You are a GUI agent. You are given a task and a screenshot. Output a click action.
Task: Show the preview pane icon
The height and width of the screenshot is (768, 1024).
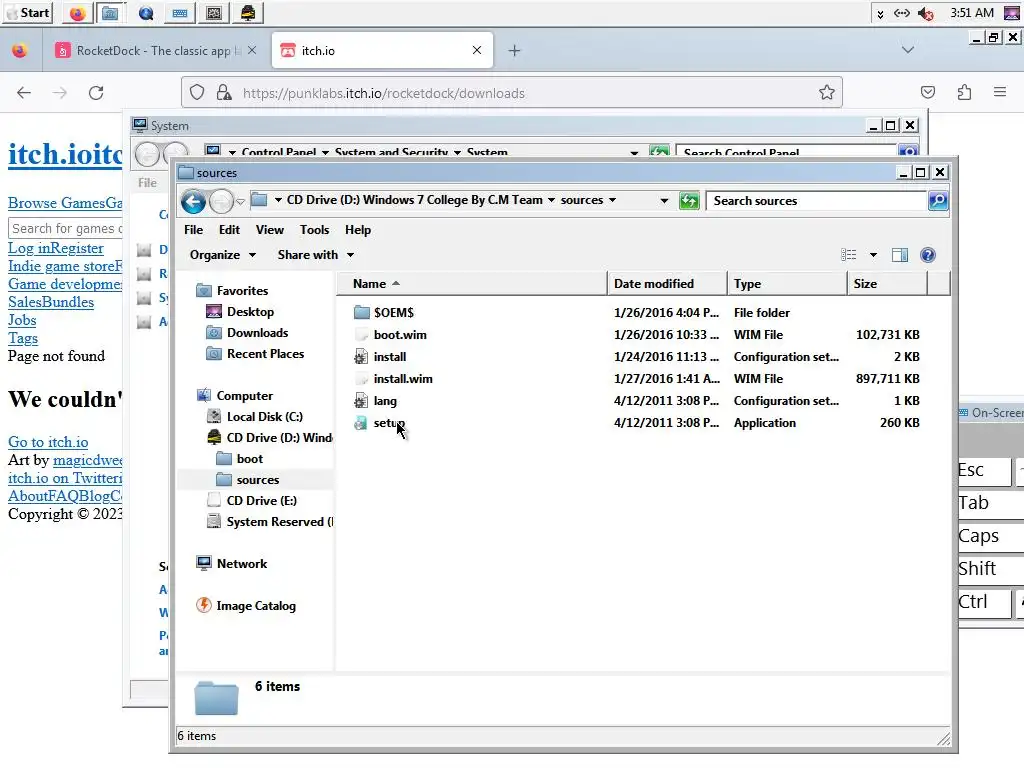click(900, 255)
